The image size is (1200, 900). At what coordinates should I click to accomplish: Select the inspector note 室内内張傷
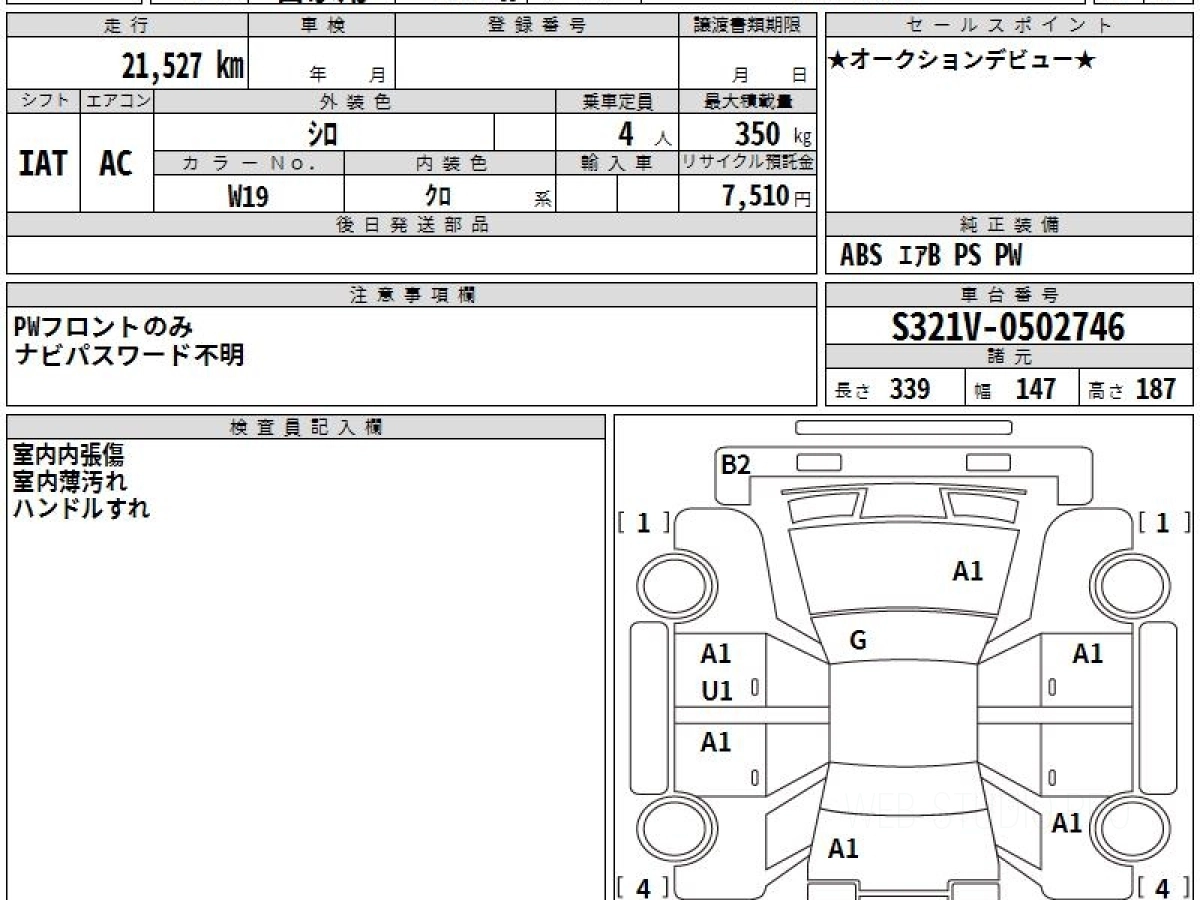68,455
